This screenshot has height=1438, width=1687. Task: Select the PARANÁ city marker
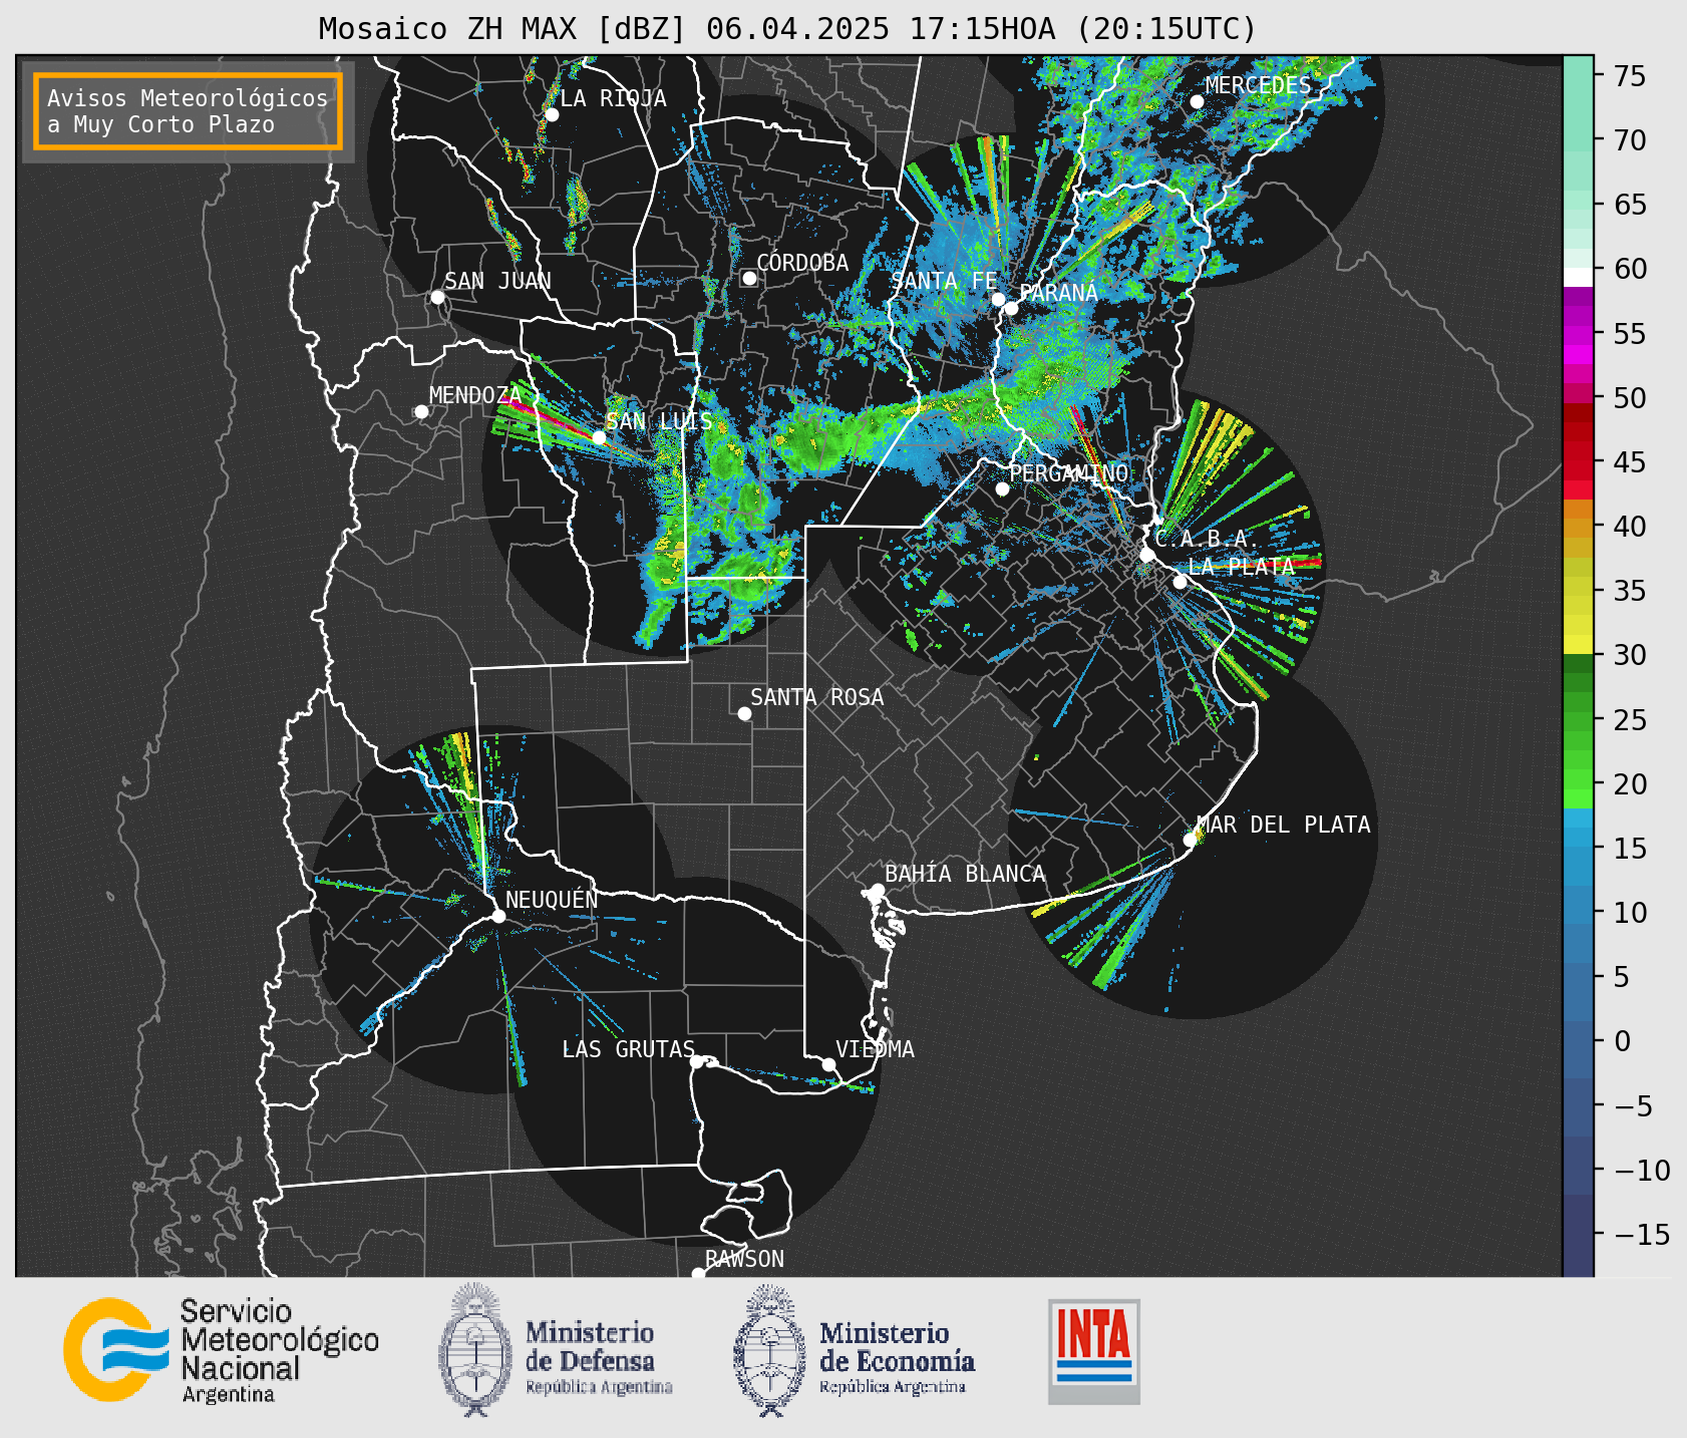[1012, 308]
